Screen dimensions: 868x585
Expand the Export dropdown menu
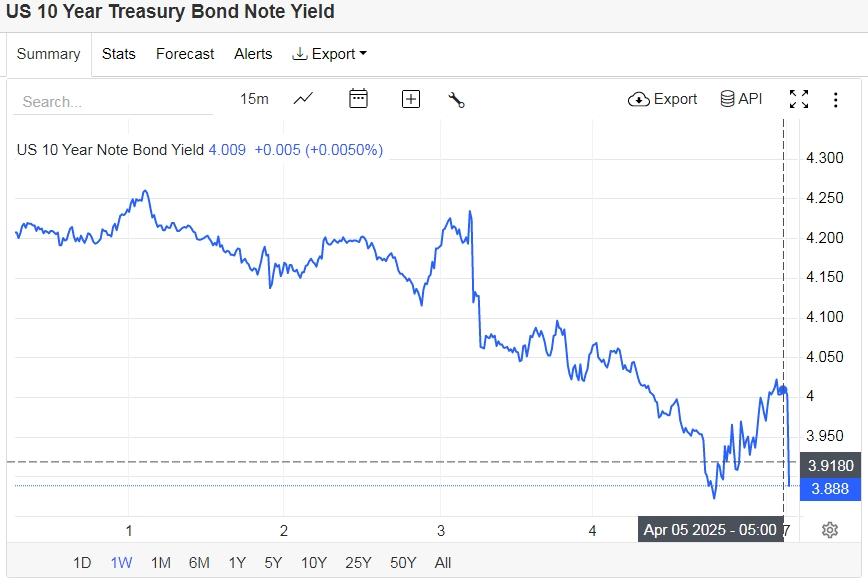pos(329,54)
